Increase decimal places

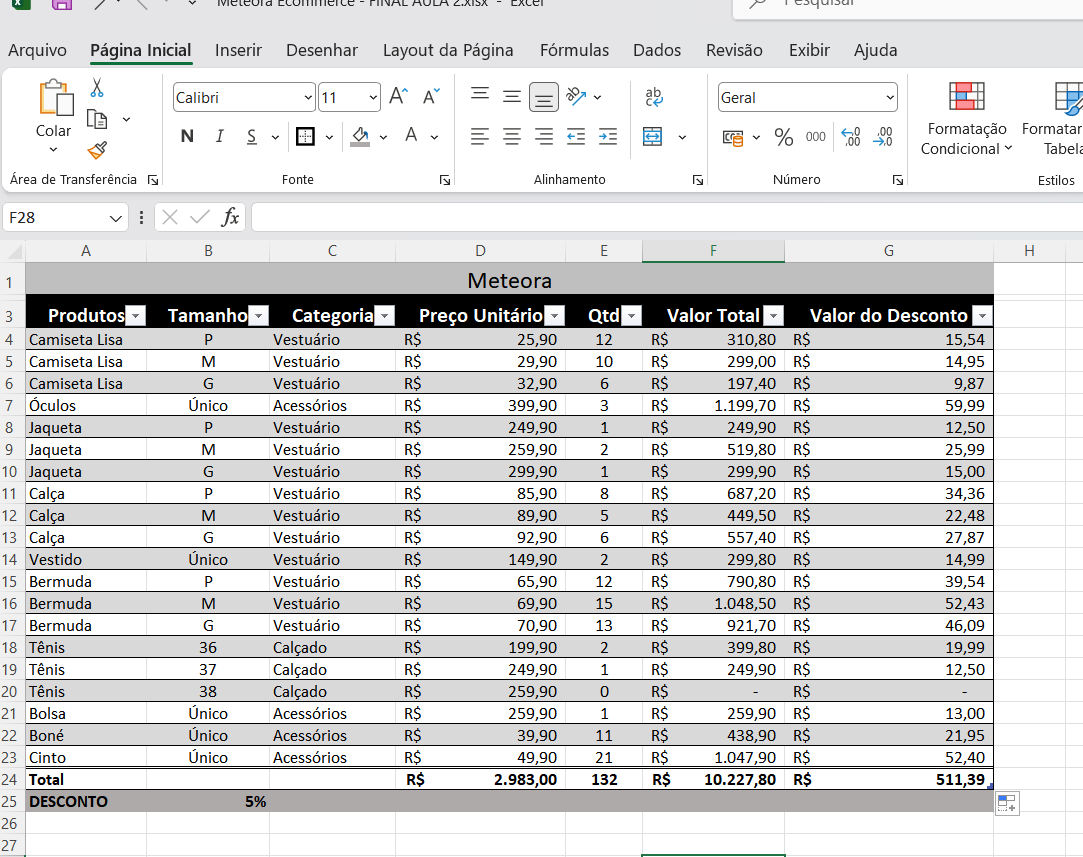(851, 137)
